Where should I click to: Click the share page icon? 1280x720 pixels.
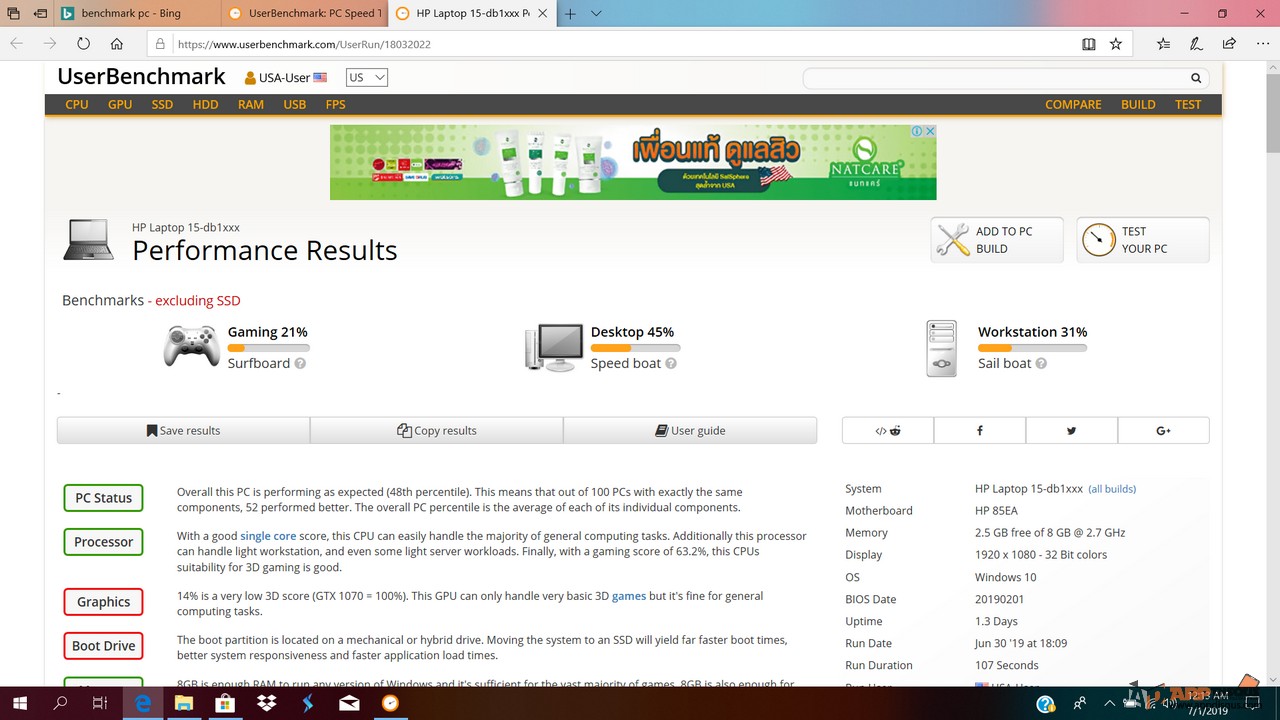coord(1229,44)
